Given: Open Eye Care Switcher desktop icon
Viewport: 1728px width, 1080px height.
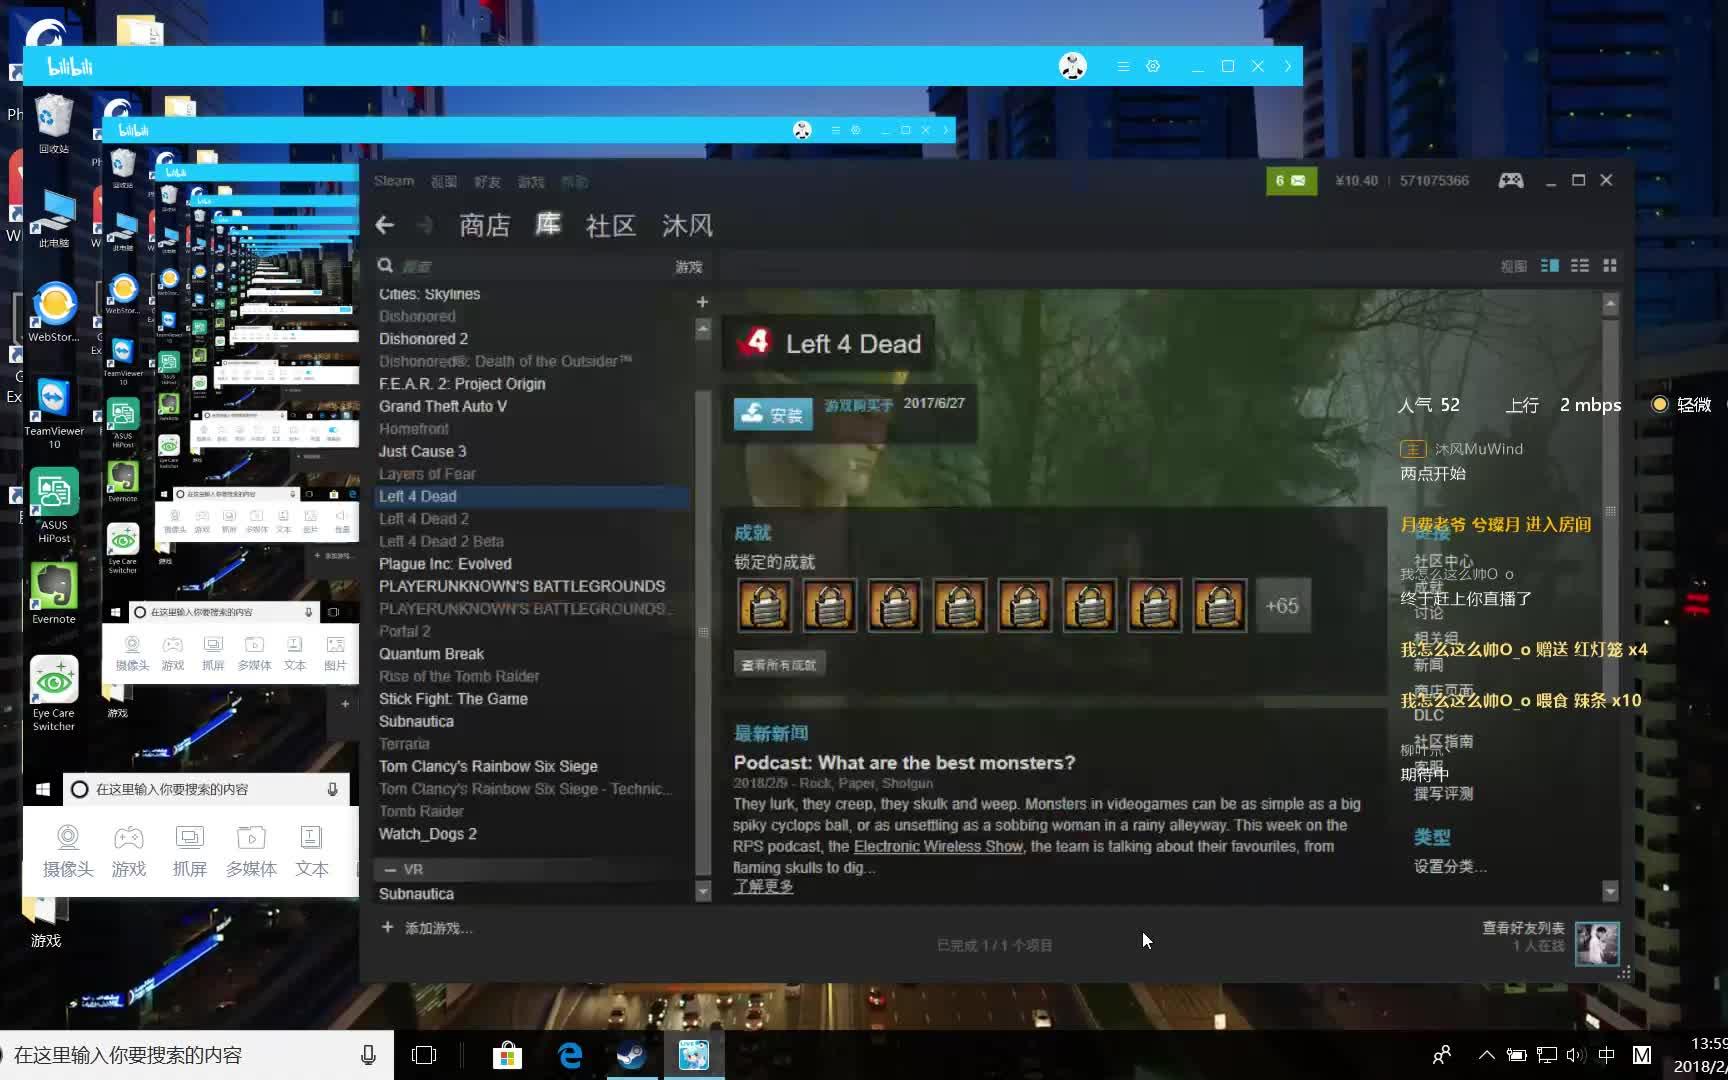Looking at the screenshot, I should (54, 694).
